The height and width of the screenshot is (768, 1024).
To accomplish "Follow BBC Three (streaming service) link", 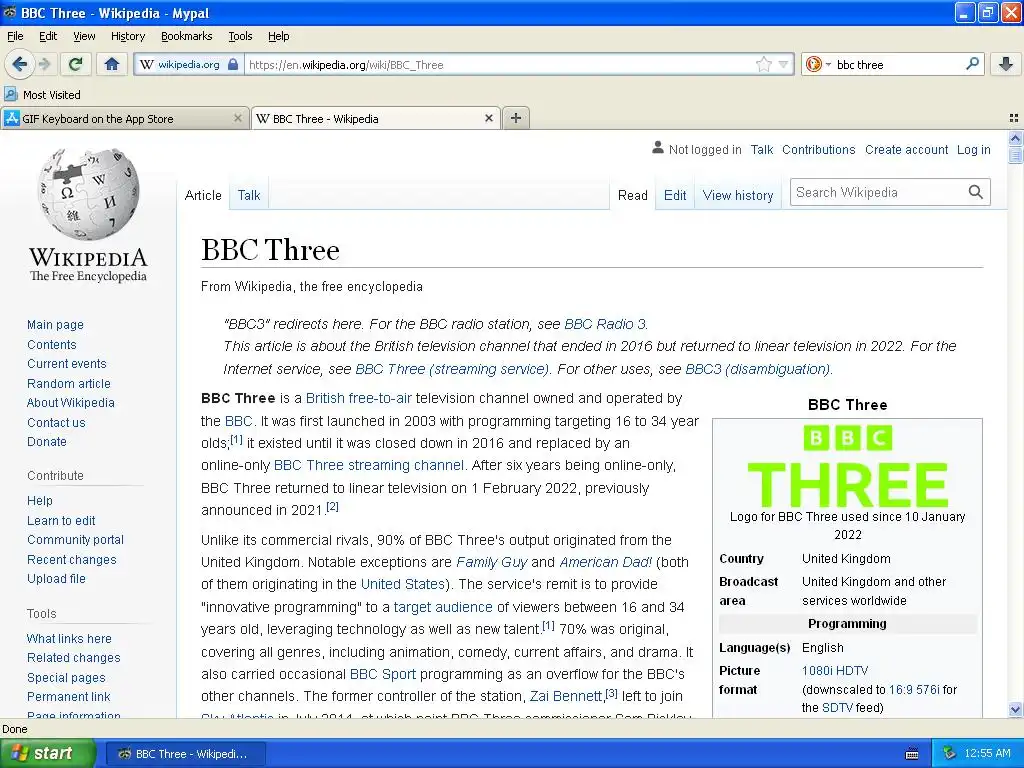I will (452, 369).
